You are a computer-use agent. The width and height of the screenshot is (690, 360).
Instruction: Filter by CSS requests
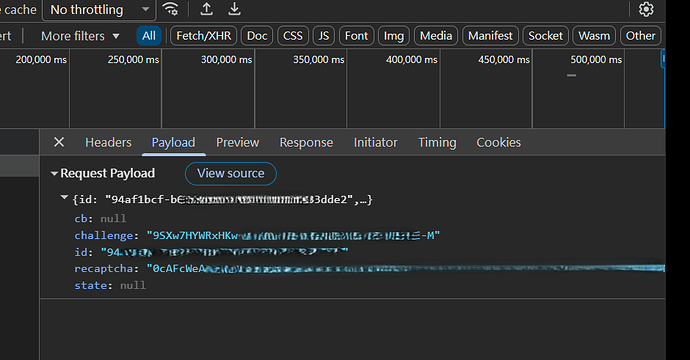293,36
